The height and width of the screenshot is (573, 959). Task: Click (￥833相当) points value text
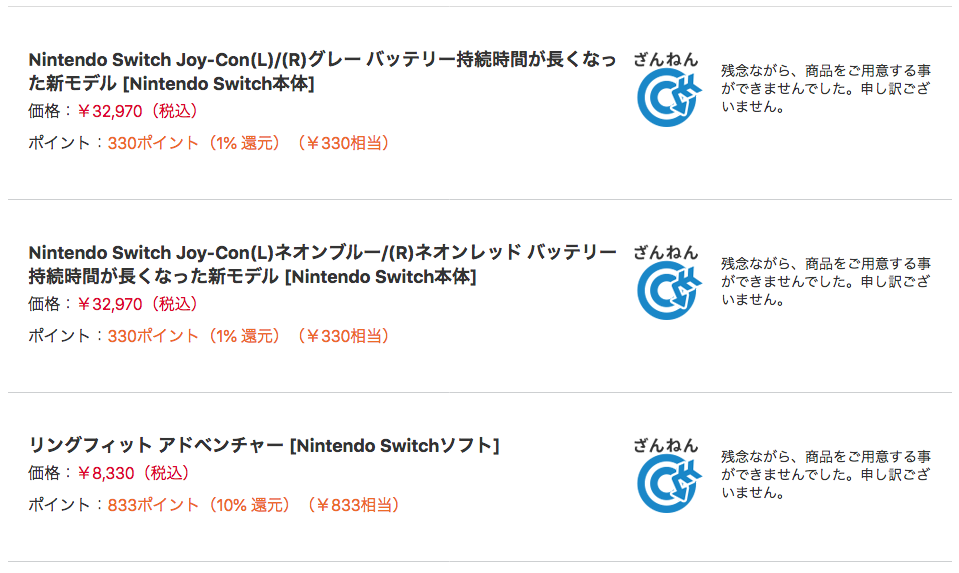(x=352, y=505)
